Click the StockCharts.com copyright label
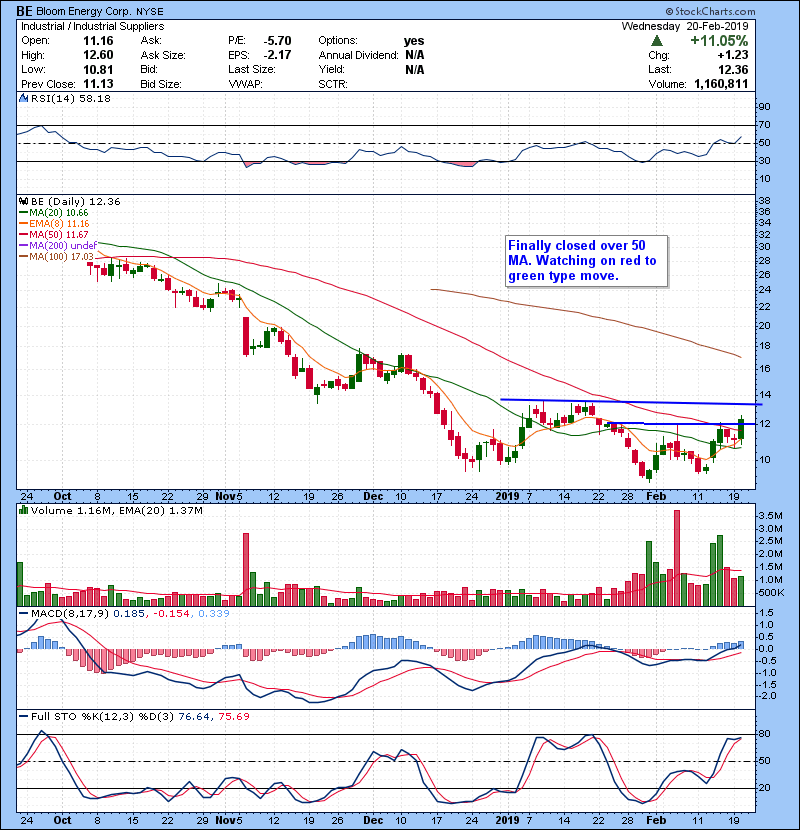Screen dimensions: 800x830 click(711, 11)
